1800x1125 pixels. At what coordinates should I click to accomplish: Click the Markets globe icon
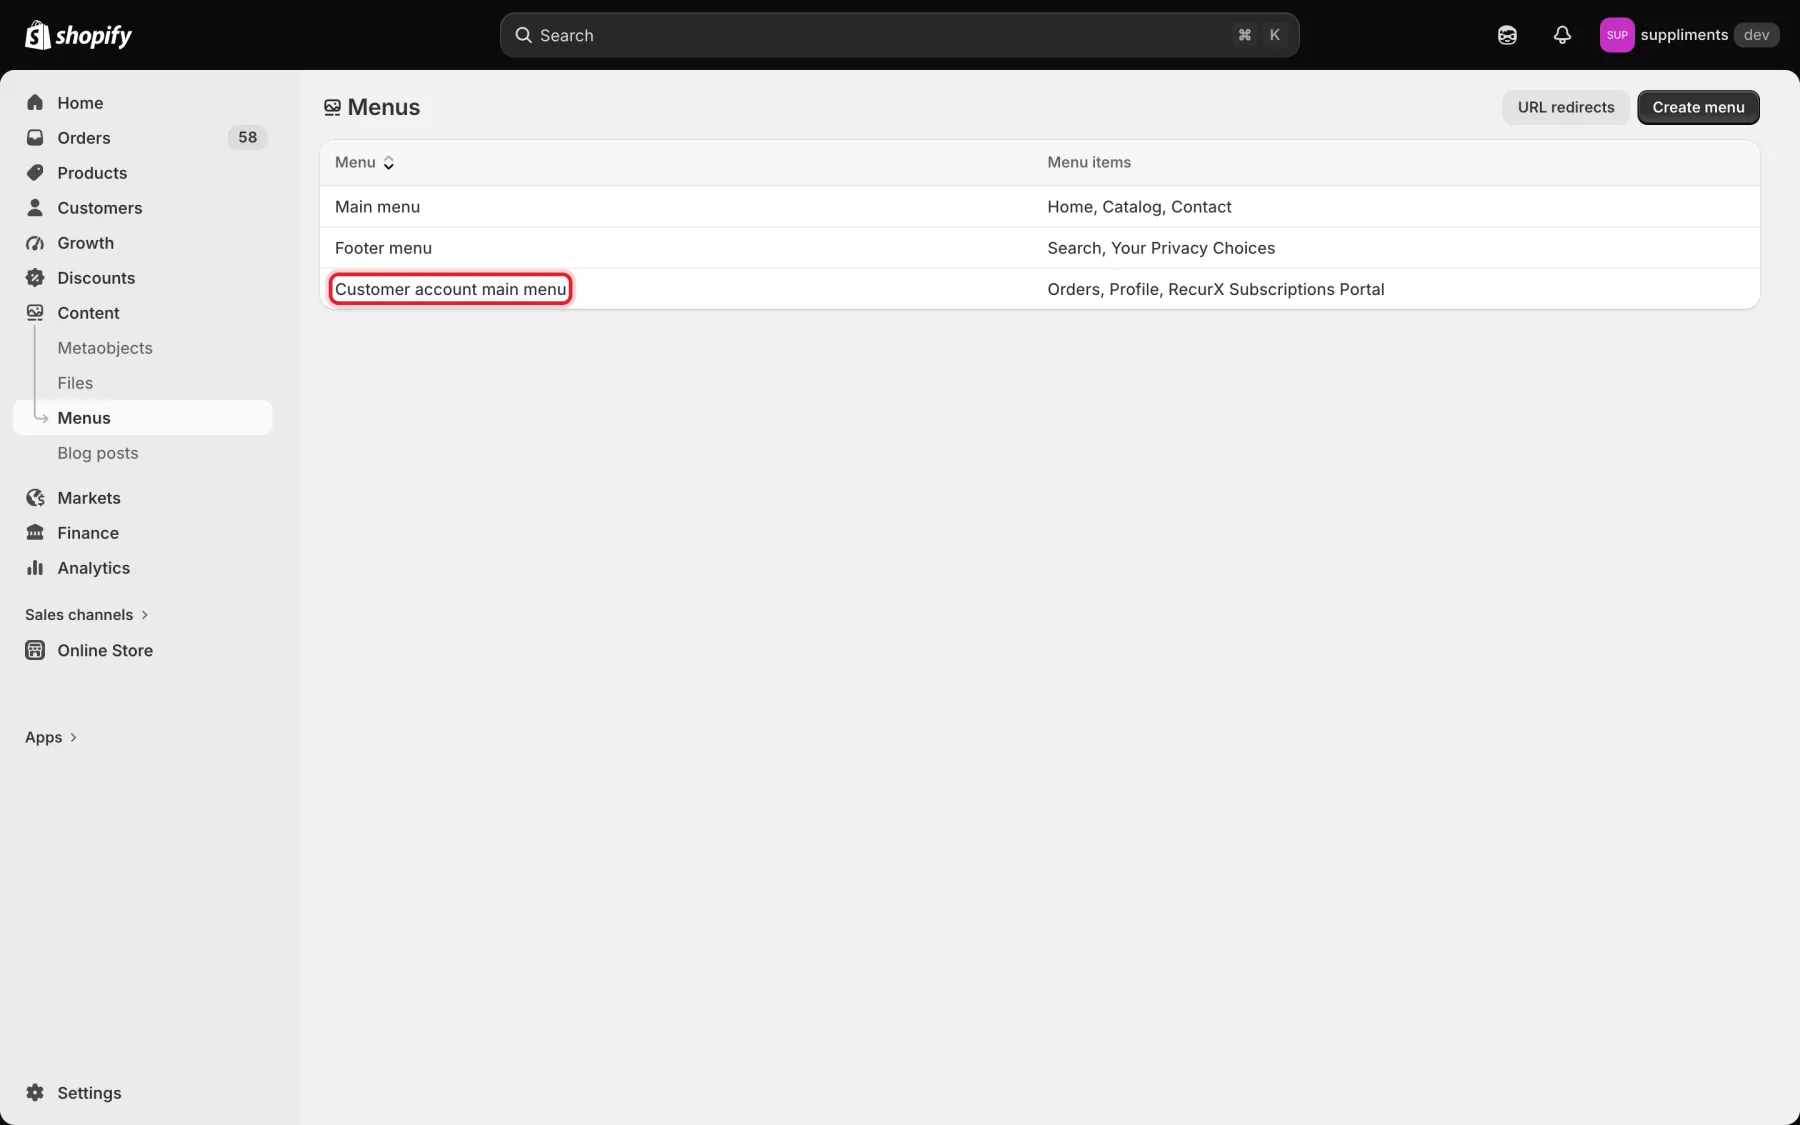click(x=35, y=498)
